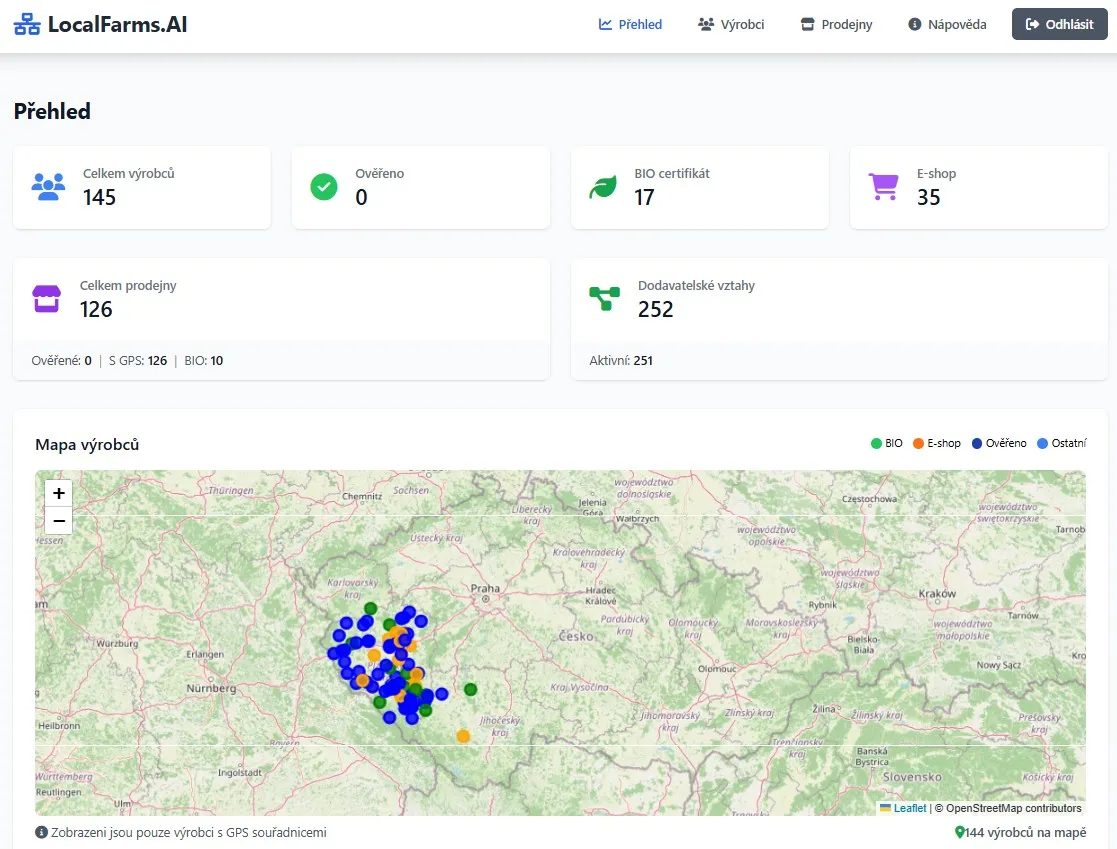Click the info icon beside GPS note
This screenshot has height=849, width=1117.
click(x=41, y=832)
